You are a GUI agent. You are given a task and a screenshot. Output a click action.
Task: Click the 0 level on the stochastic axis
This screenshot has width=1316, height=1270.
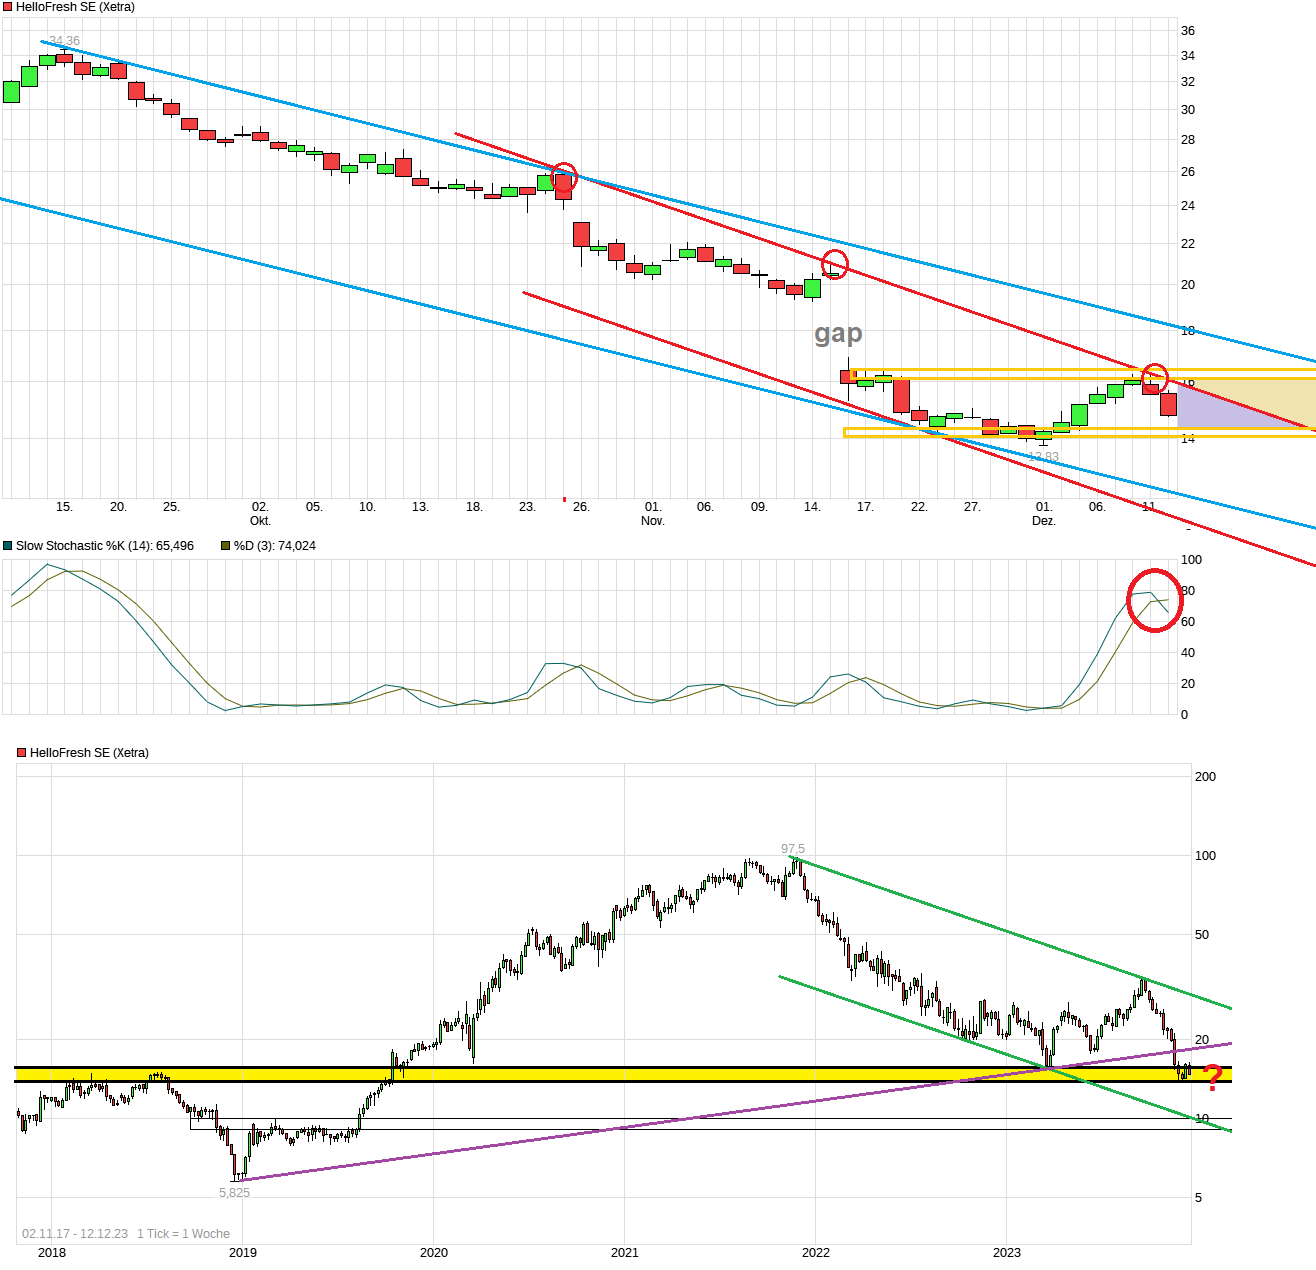point(1184,715)
